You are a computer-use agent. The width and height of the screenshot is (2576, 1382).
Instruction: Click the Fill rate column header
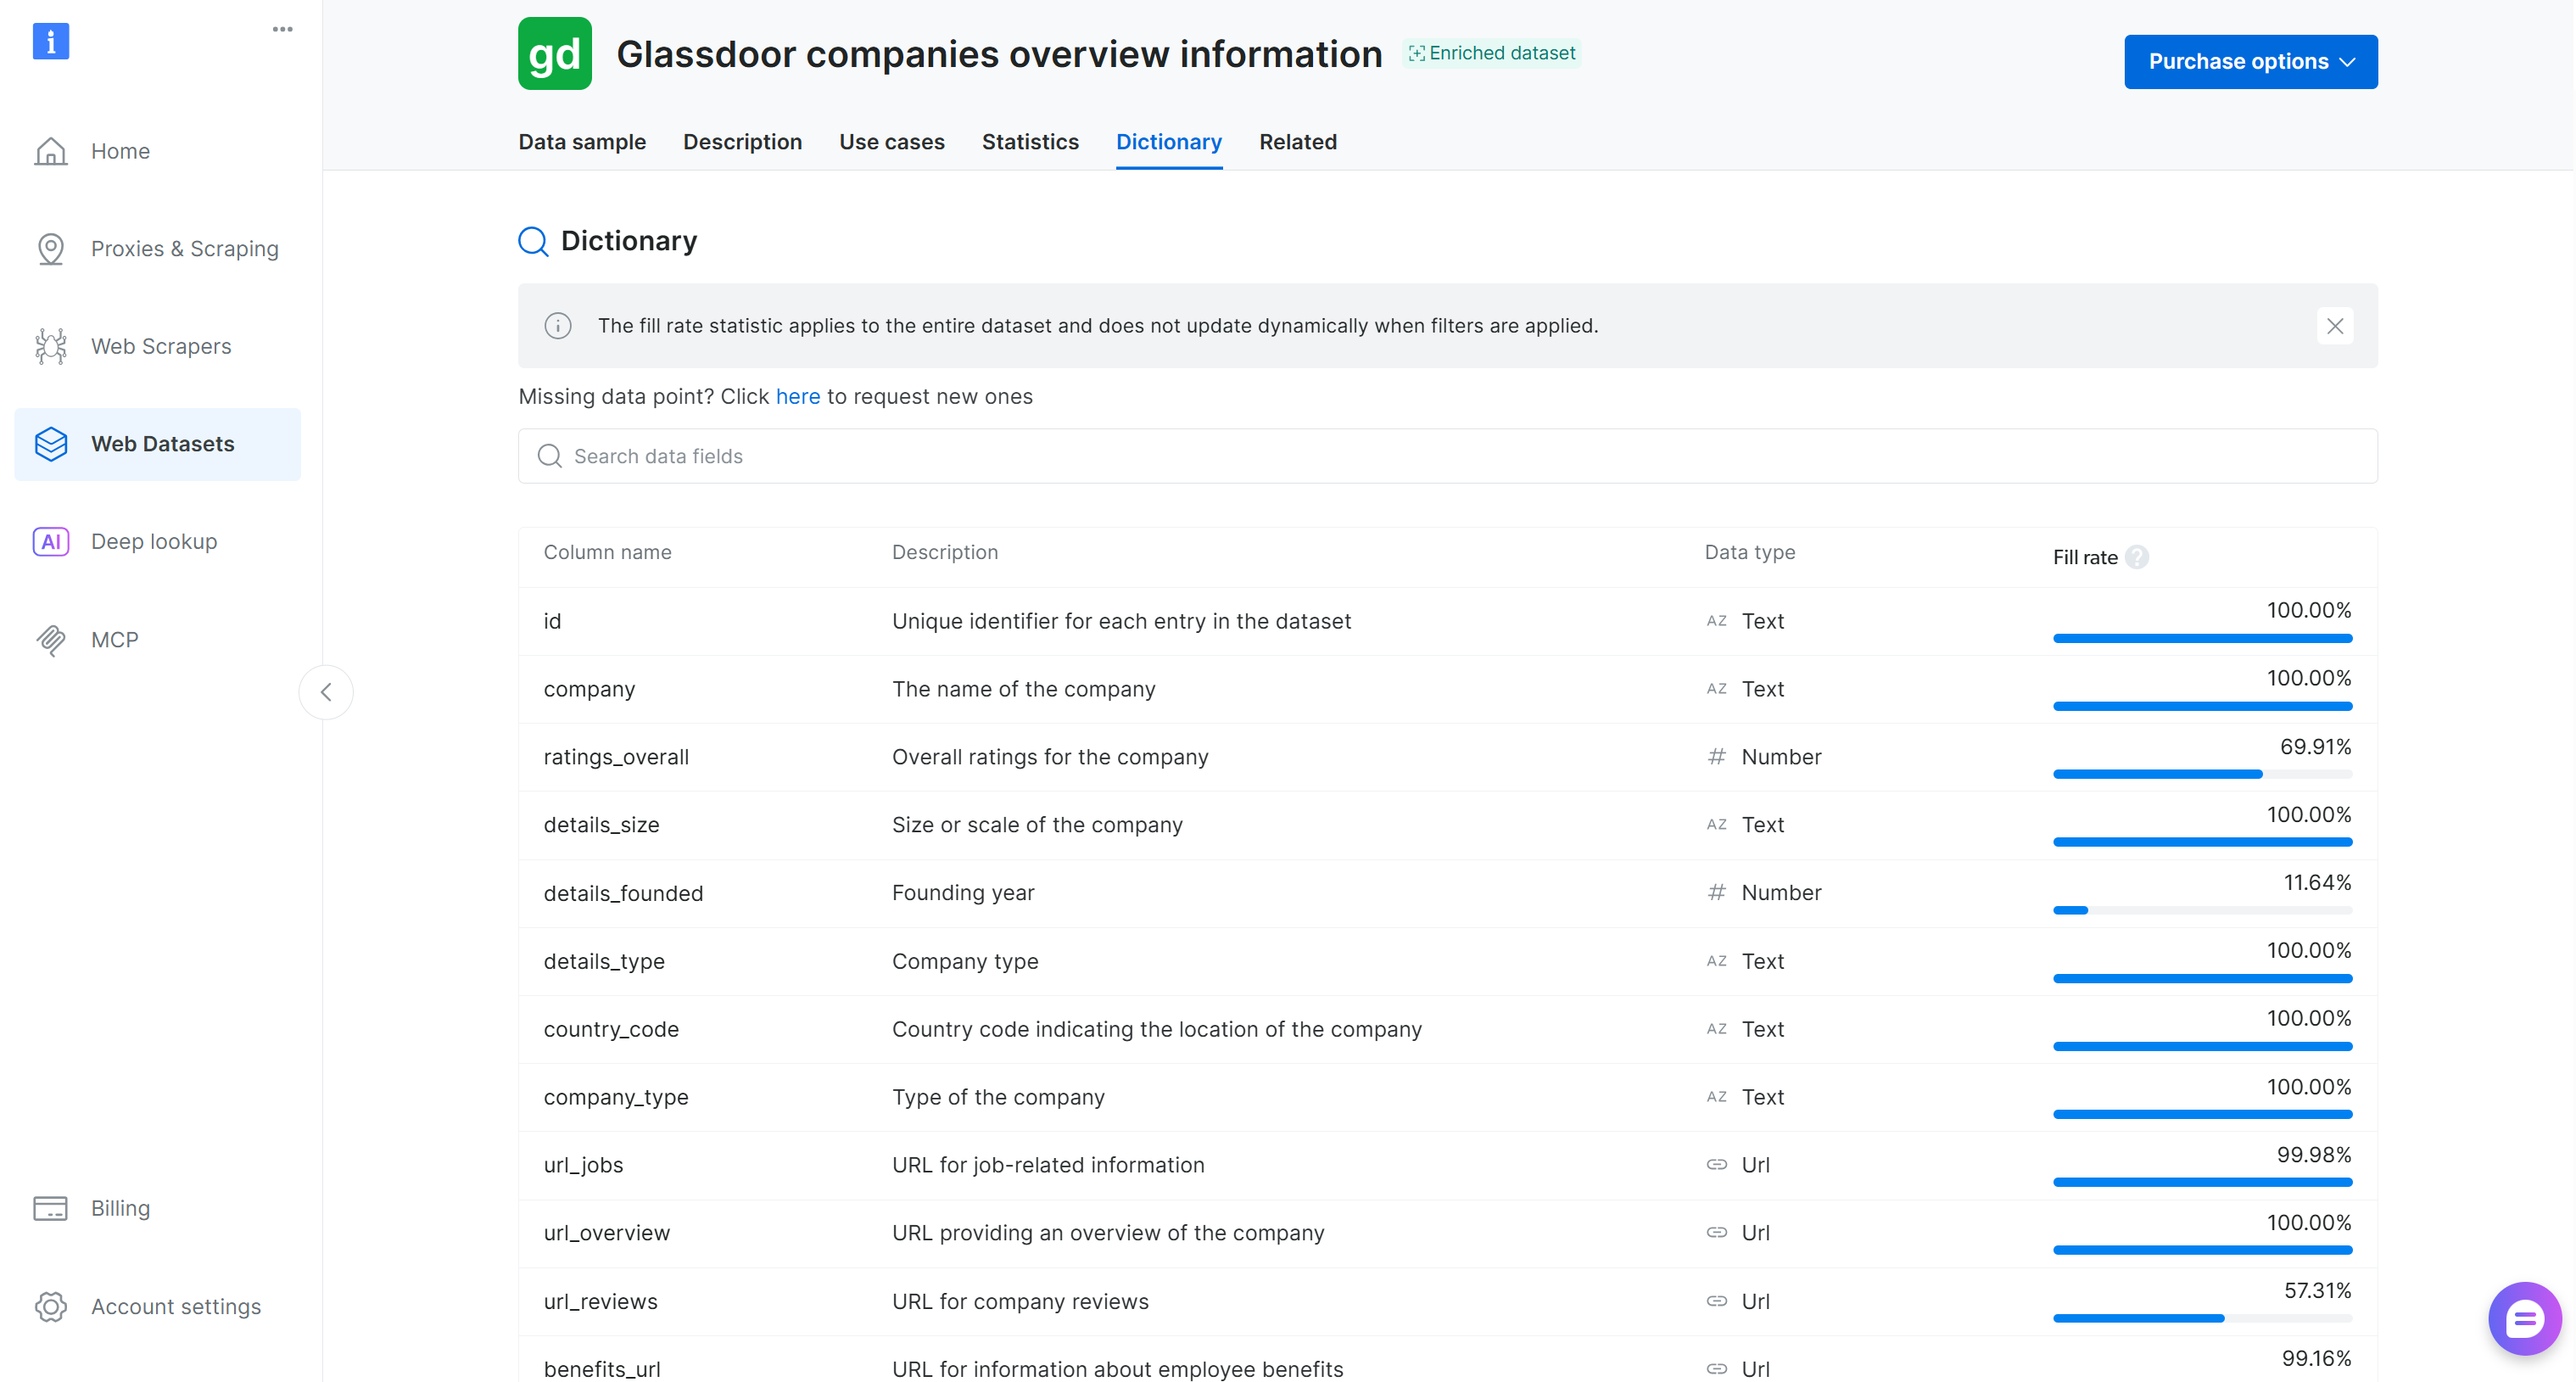[x=2085, y=558]
